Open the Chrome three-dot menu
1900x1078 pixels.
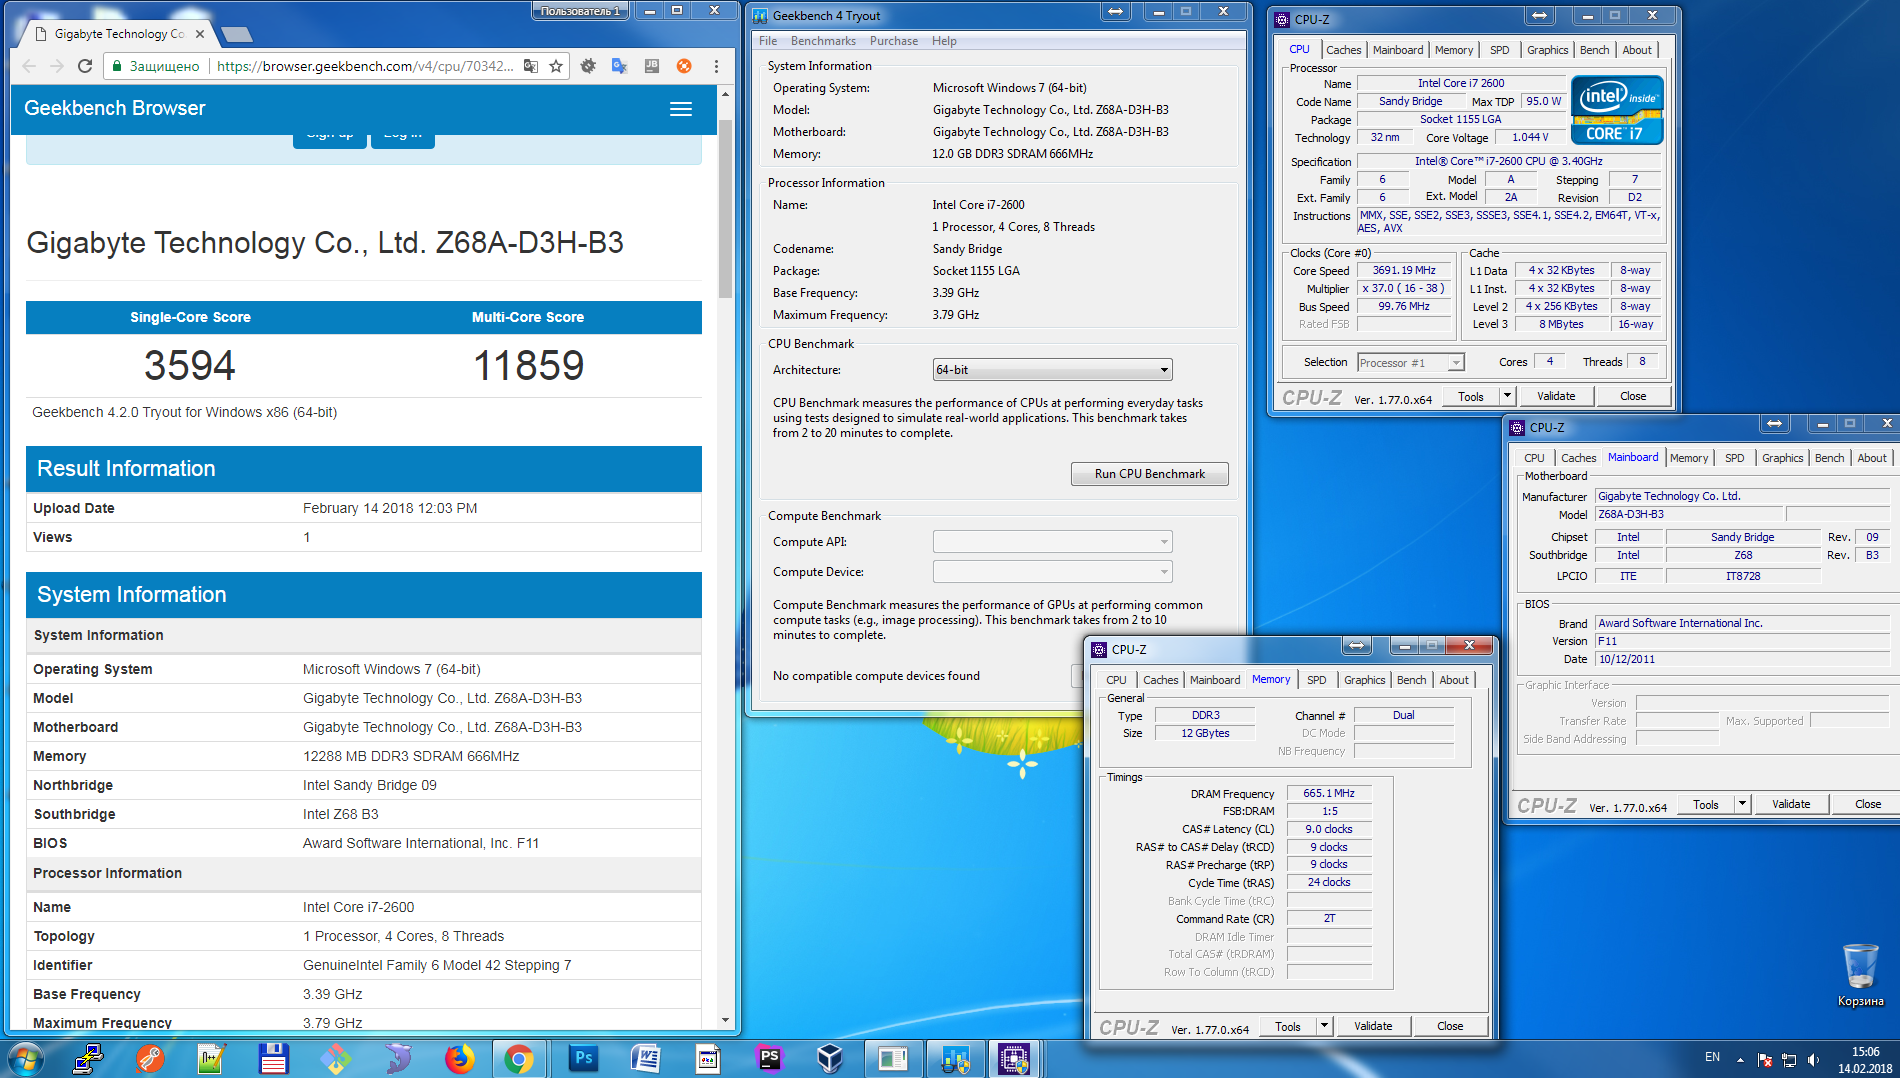(716, 66)
